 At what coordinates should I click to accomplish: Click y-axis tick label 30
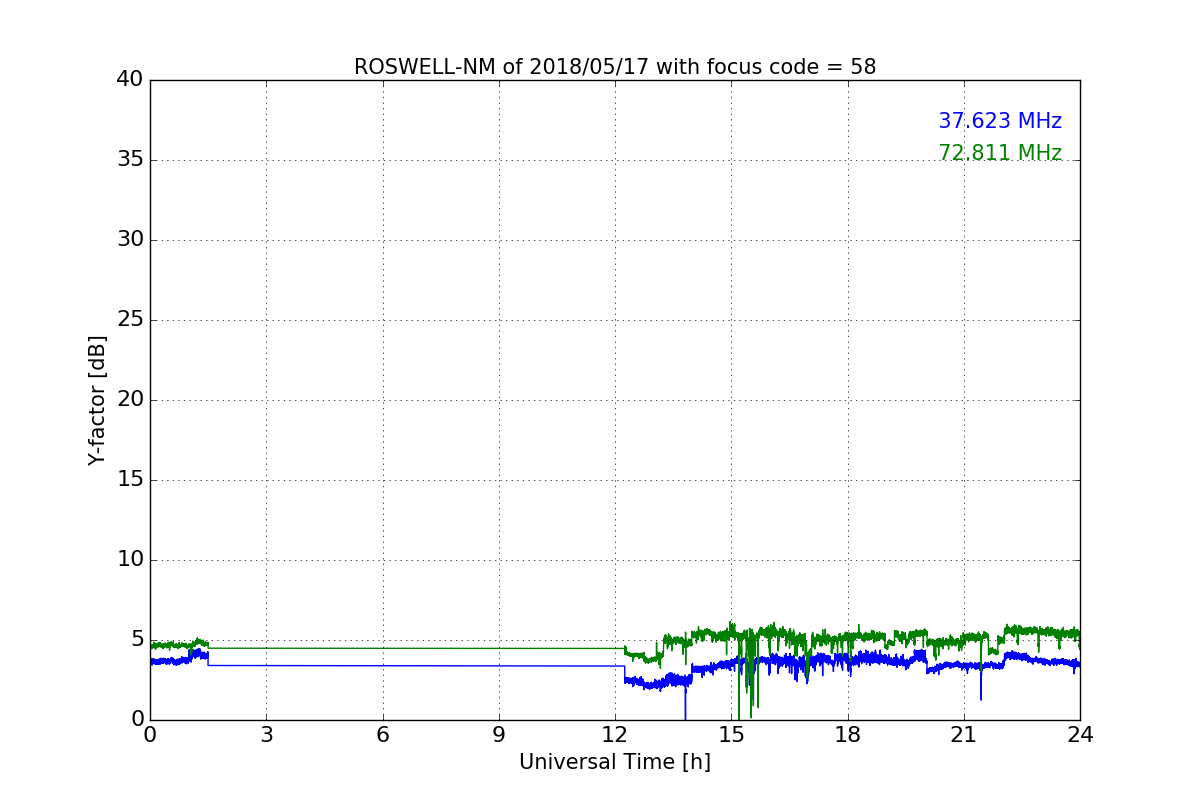coord(130,239)
